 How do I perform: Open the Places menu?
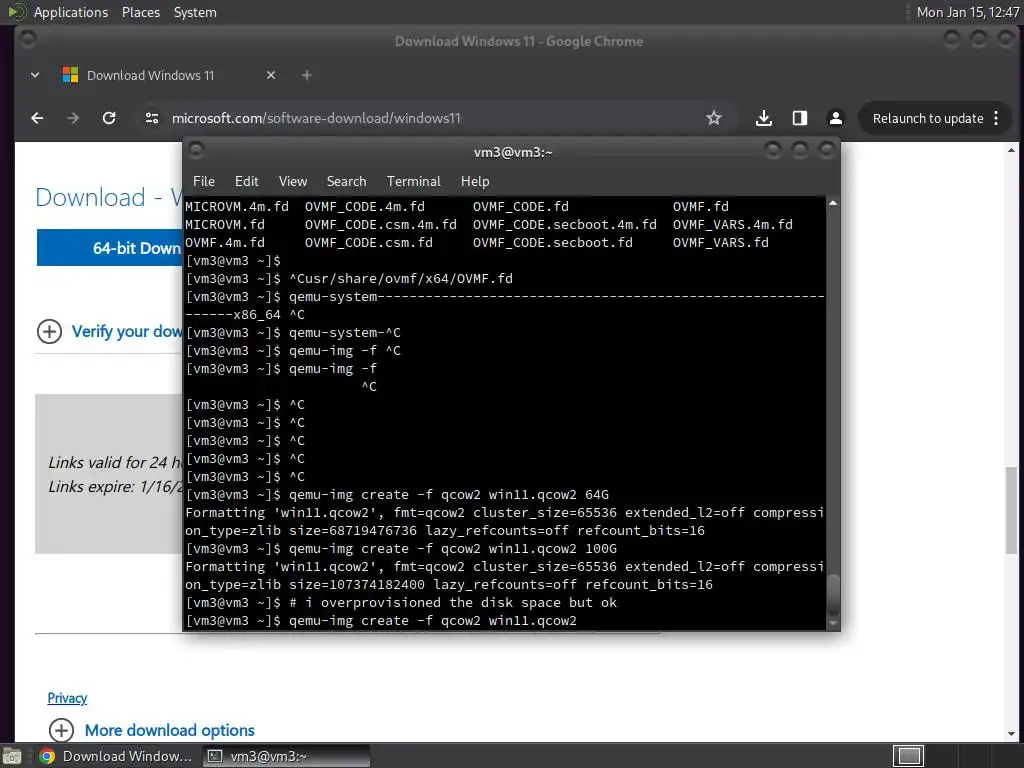point(141,12)
